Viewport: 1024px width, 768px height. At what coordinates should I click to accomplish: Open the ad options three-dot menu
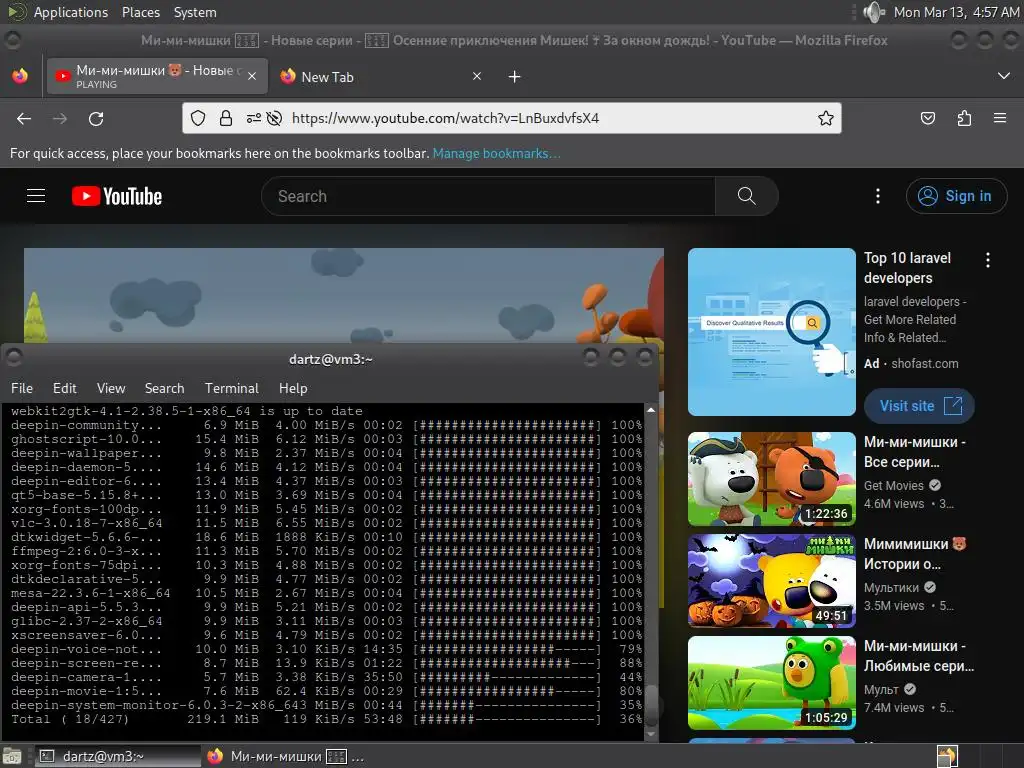click(987, 260)
